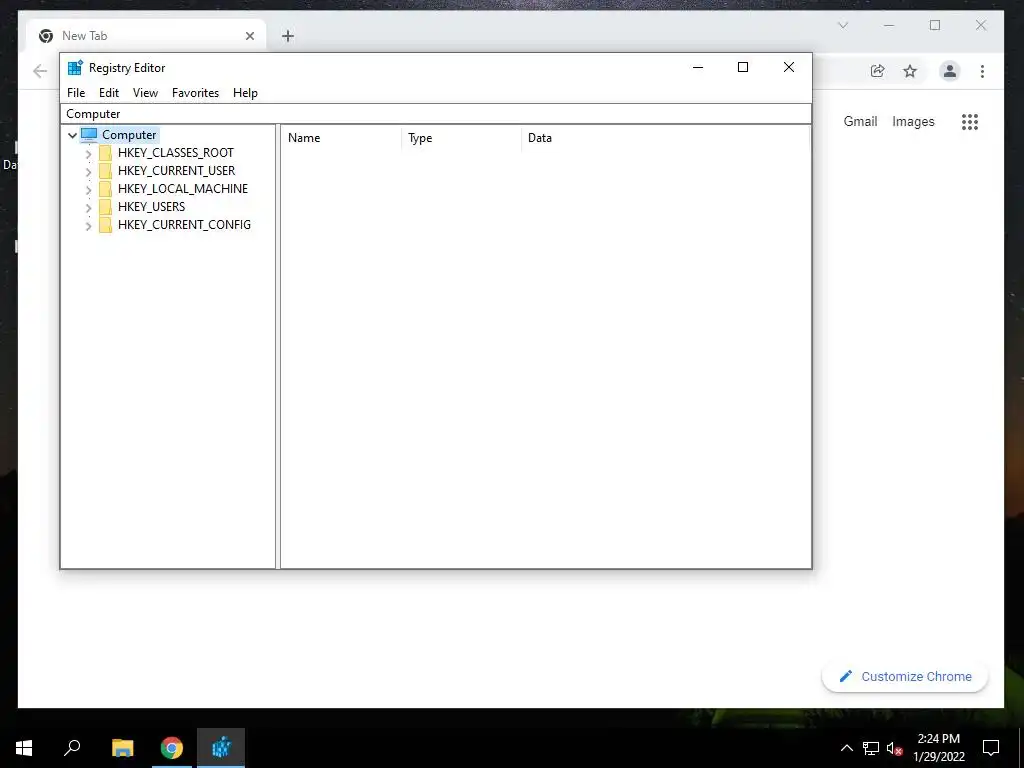Viewport: 1024px width, 768px height.
Task: Select the HKEY_CURRENT_CONFIG label
Action: [184, 225]
